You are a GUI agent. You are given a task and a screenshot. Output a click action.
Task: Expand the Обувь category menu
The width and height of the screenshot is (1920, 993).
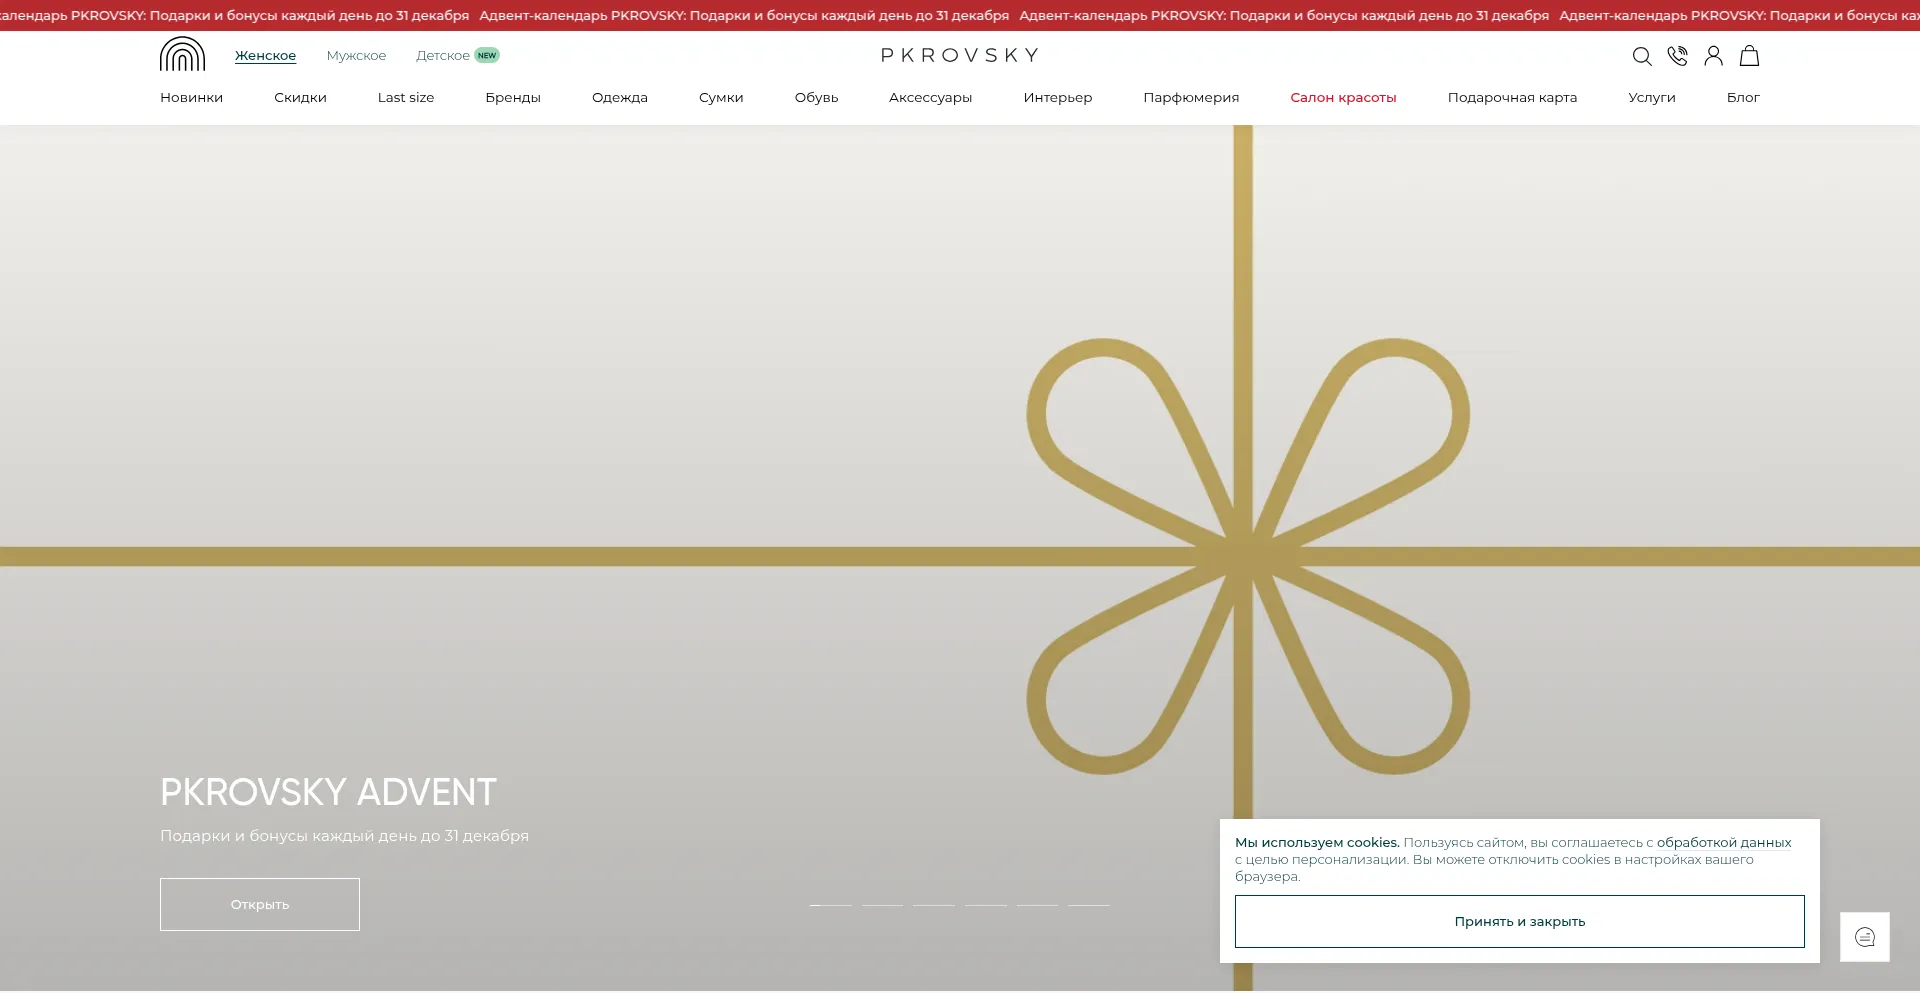[816, 98]
